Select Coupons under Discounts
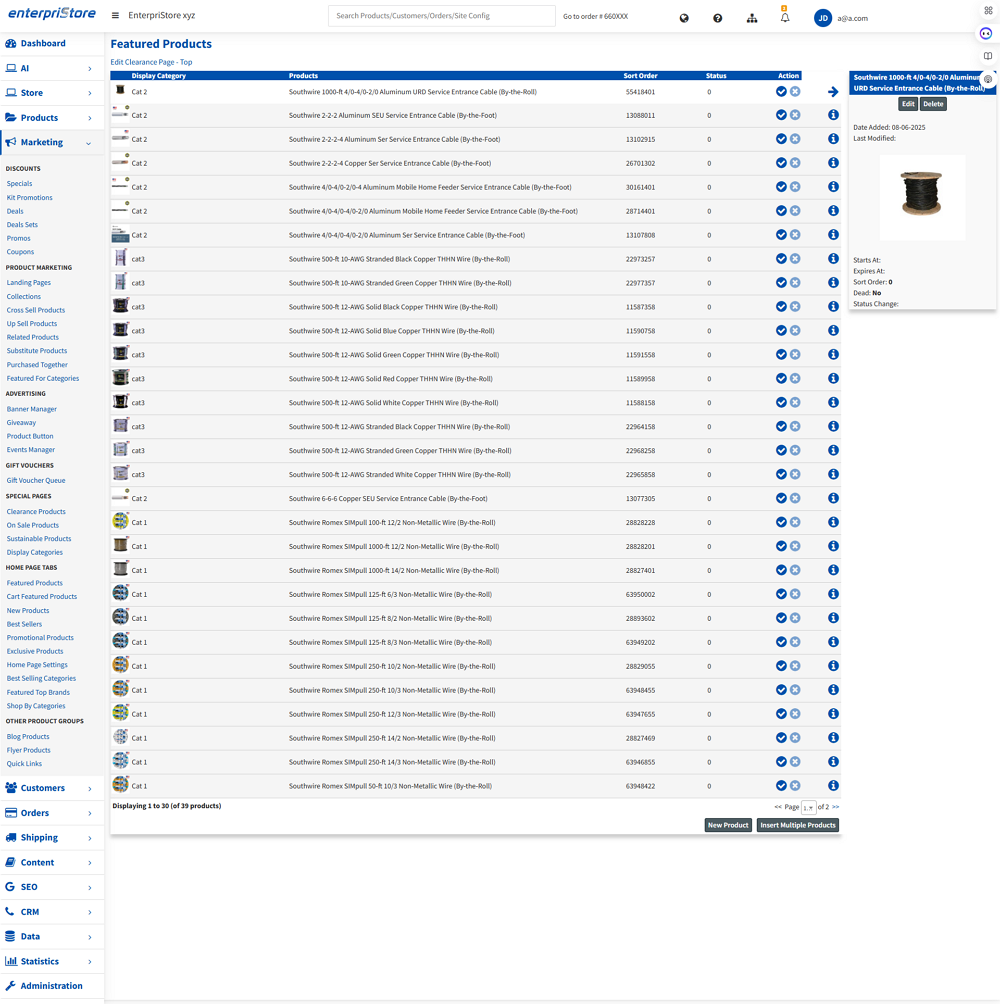1000x1004 pixels. point(20,252)
